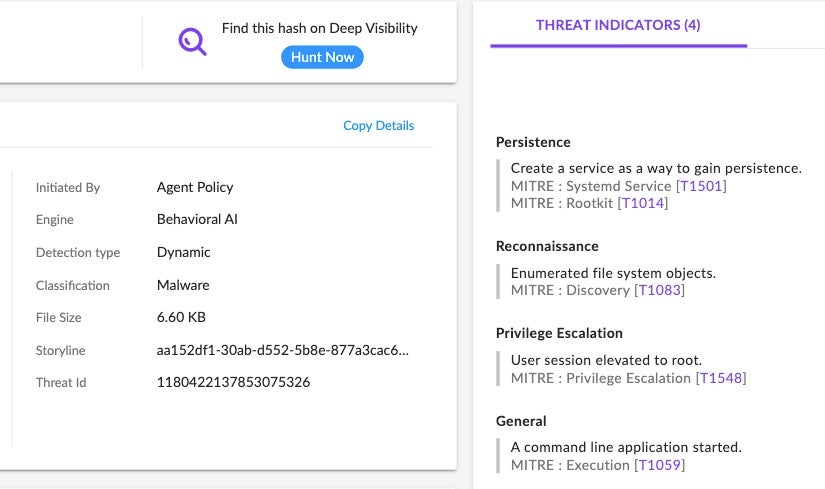This screenshot has height=489, width=825.
Task: Click the Behavioral AI engine value
Action: [x=197, y=220]
